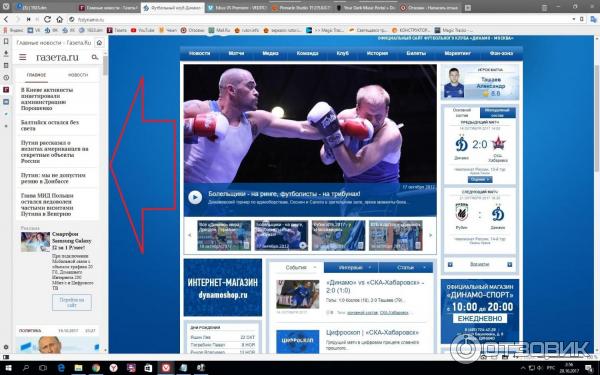The width and height of the screenshot is (600, 375).
Task: Select the Gazeta web panel icon in the sidebar
Action: [x=6, y=90]
